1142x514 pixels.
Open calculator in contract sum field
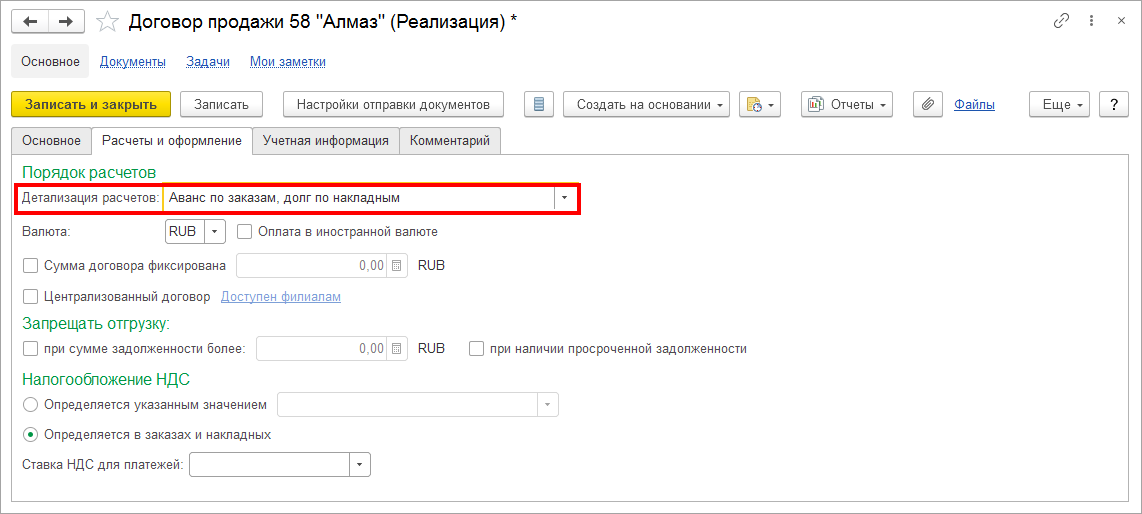click(398, 266)
